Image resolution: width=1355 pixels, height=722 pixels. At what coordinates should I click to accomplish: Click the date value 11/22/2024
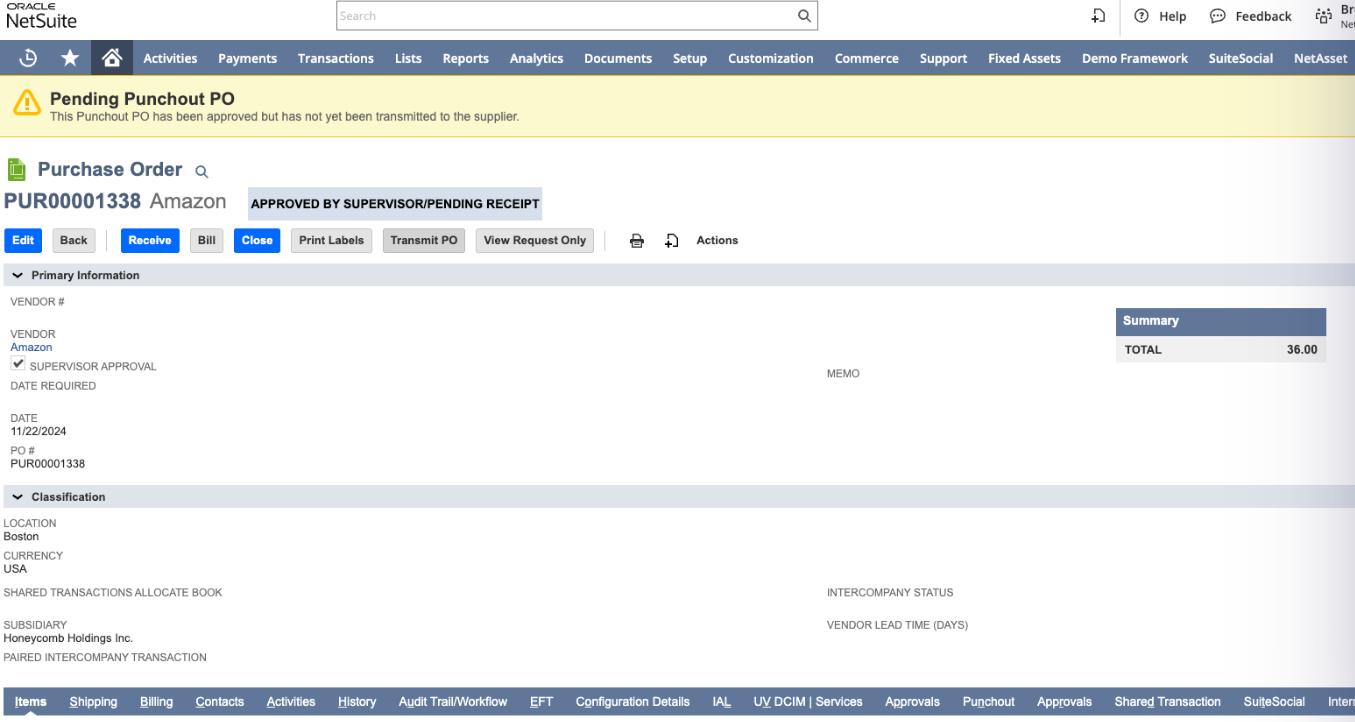[39, 431]
